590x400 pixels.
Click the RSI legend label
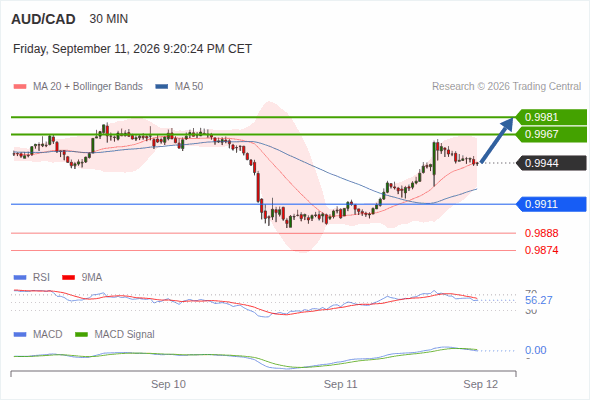[41, 278]
